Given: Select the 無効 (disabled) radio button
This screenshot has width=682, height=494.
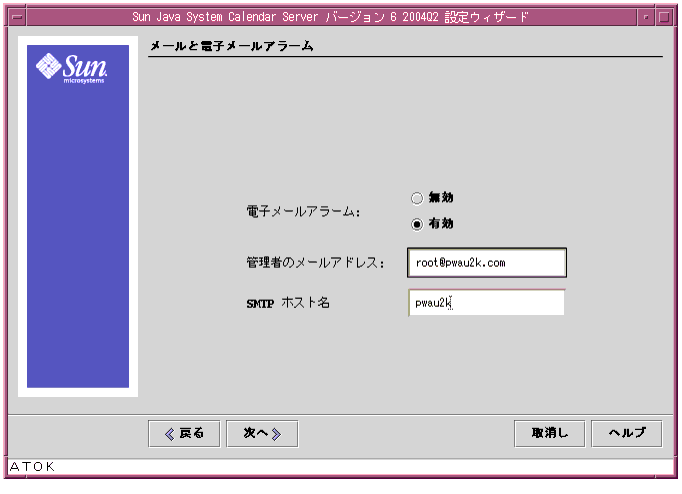Looking at the screenshot, I should coord(417,198).
